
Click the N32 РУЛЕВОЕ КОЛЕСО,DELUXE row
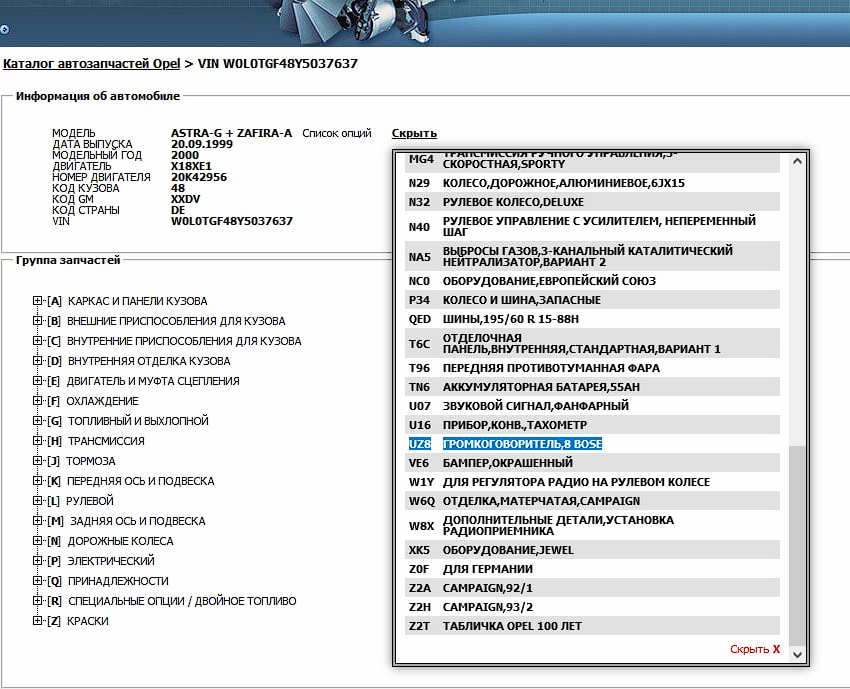(592, 202)
